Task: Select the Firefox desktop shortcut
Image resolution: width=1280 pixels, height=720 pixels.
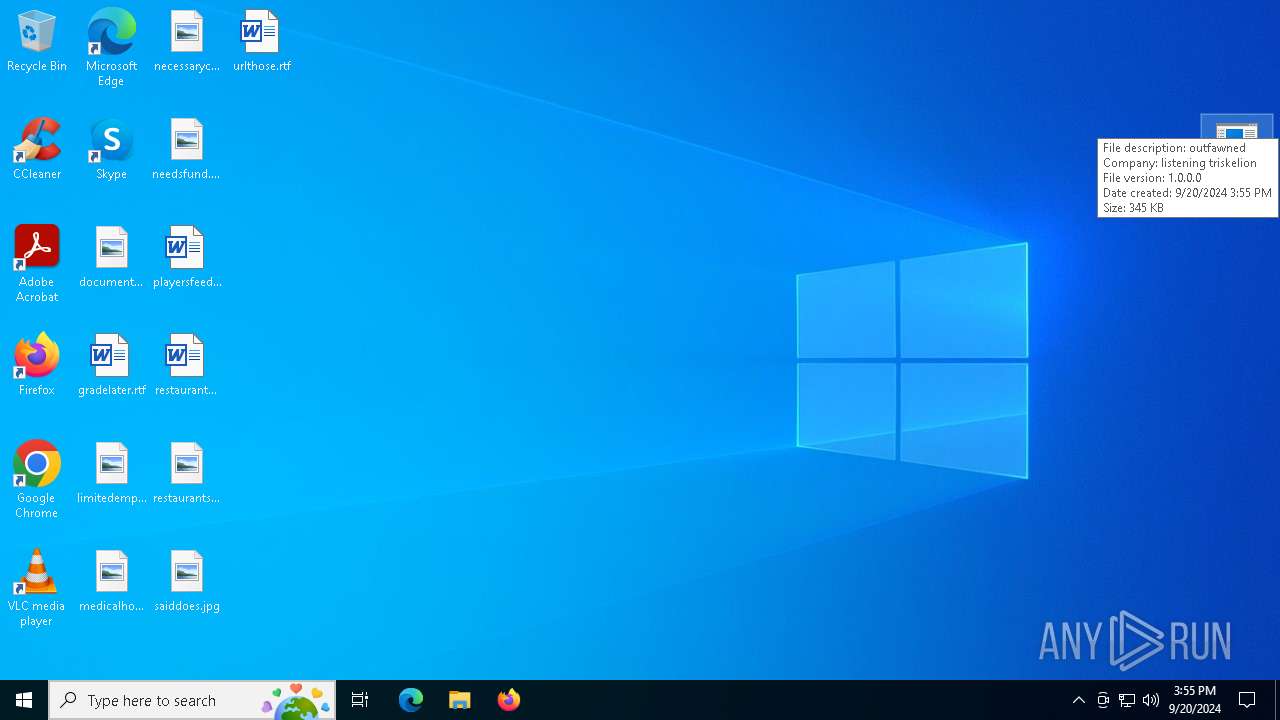Action: point(37,366)
